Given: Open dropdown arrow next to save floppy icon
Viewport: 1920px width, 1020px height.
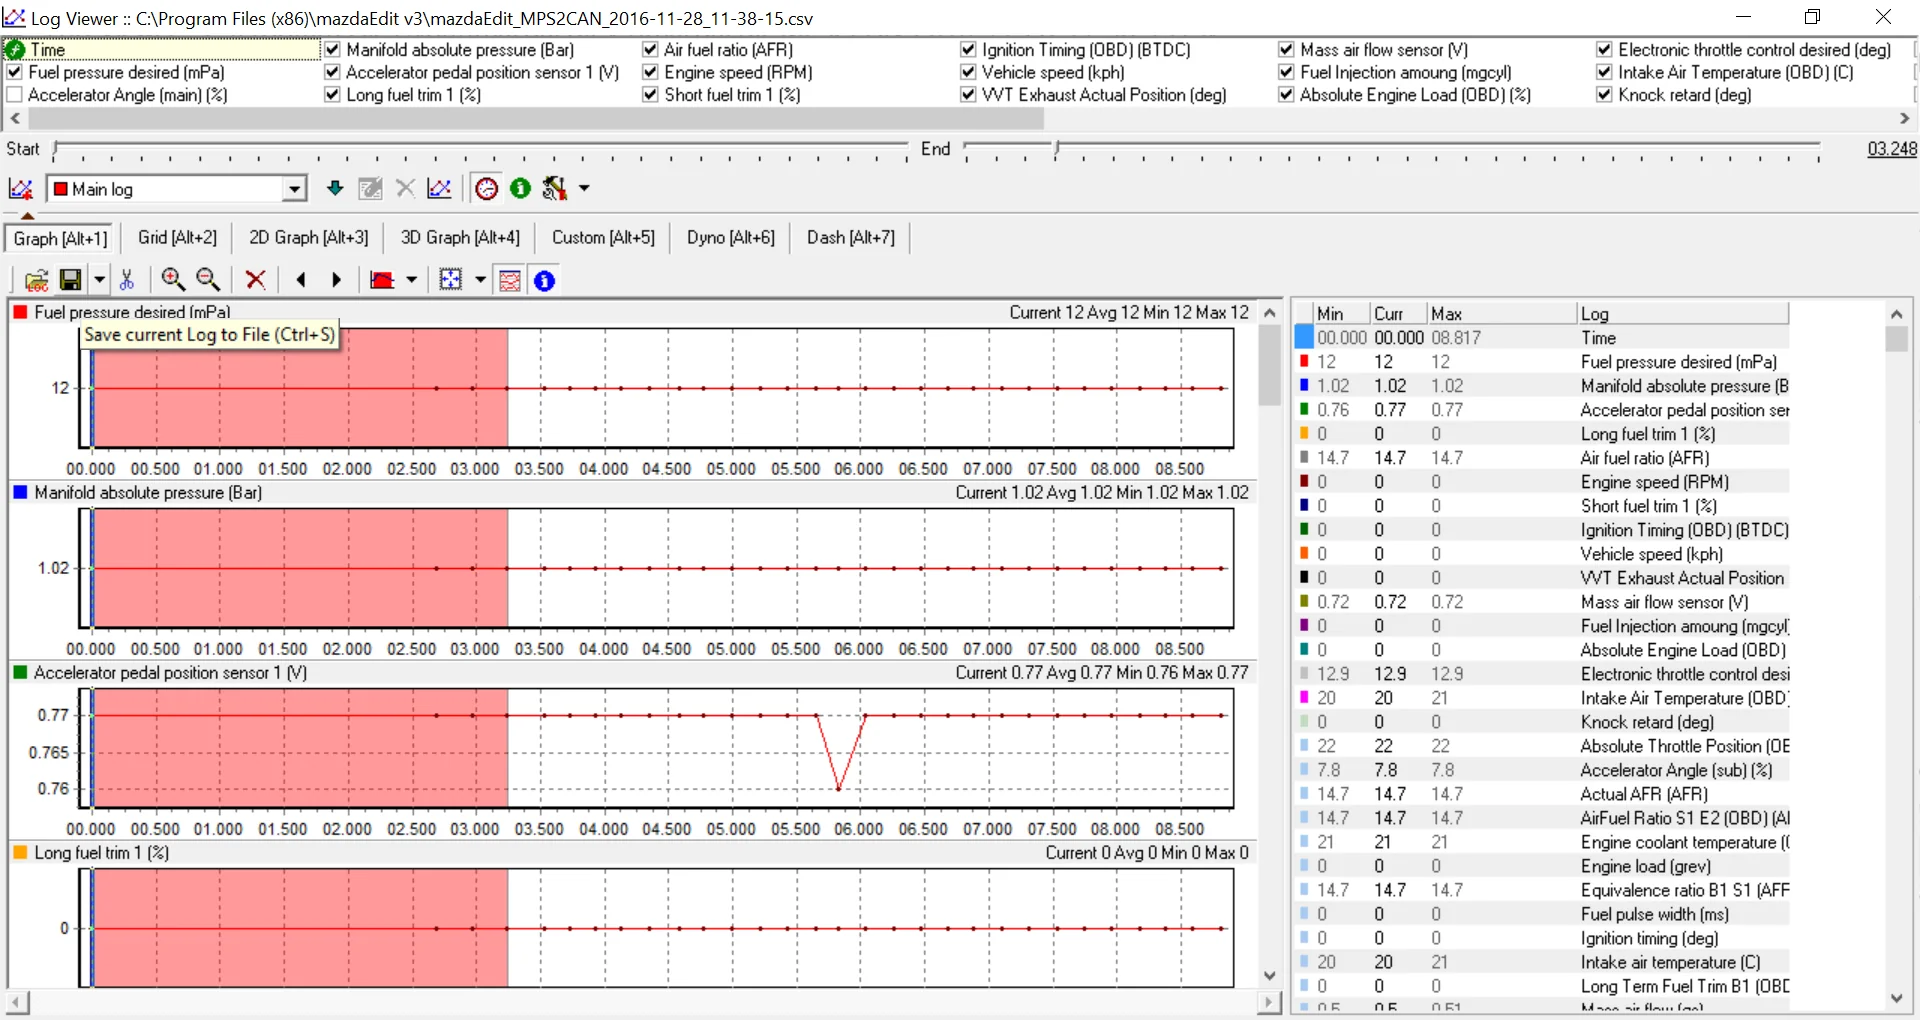Looking at the screenshot, I should pos(99,280).
